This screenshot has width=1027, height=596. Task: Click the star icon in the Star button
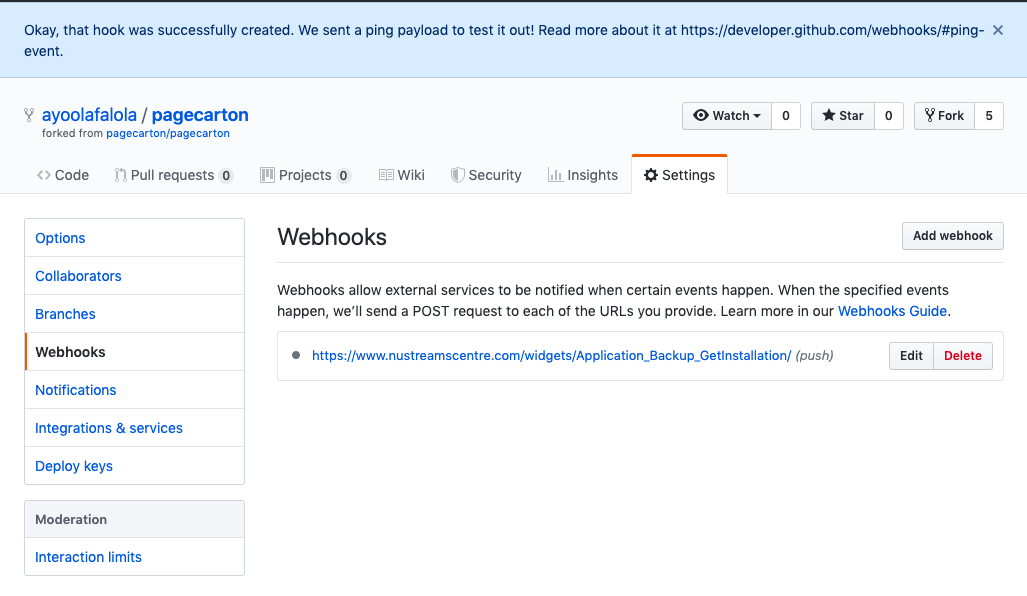click(x=829, y=115)
